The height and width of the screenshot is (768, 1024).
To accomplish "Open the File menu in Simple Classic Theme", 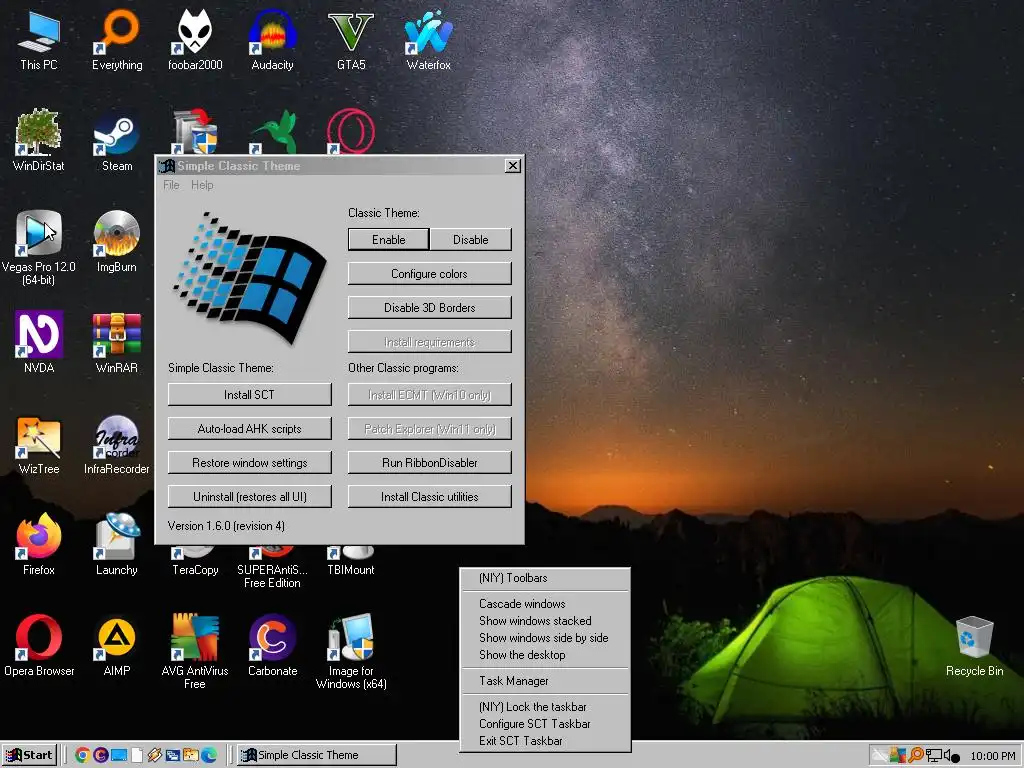I will [x=171, y=185].
